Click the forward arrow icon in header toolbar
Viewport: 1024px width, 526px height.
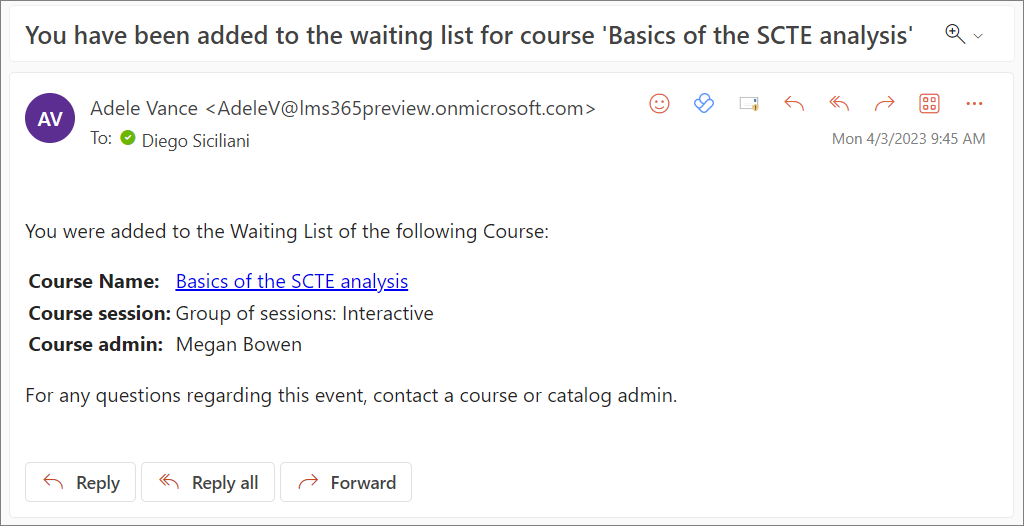coord(884,104)
